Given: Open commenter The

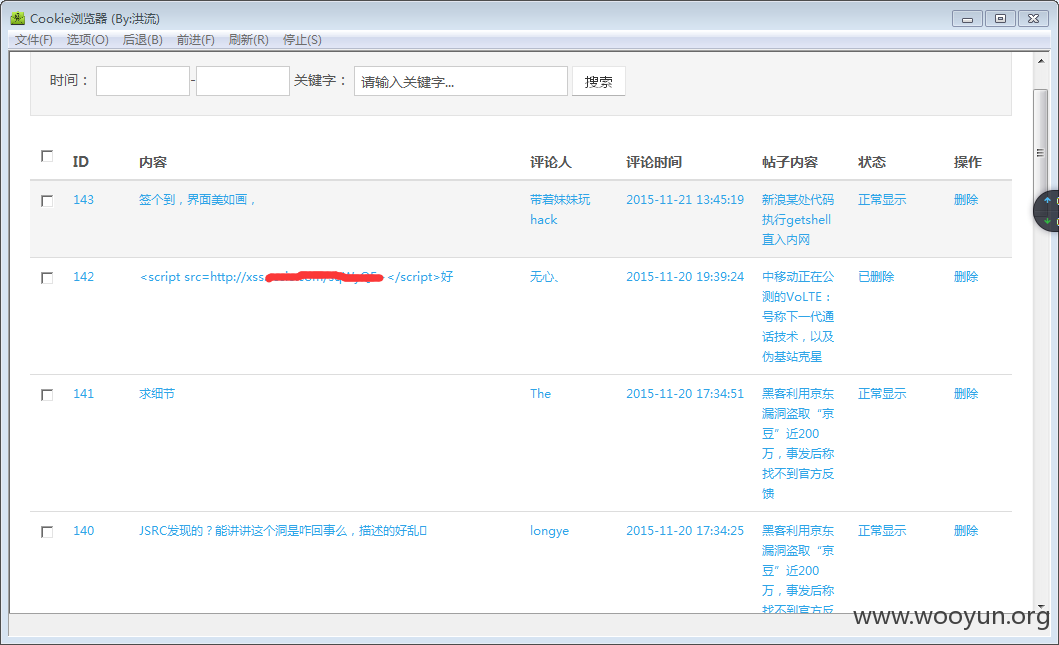Looking at the screenshot, I should pyautogui.click(x=540, y=393).
